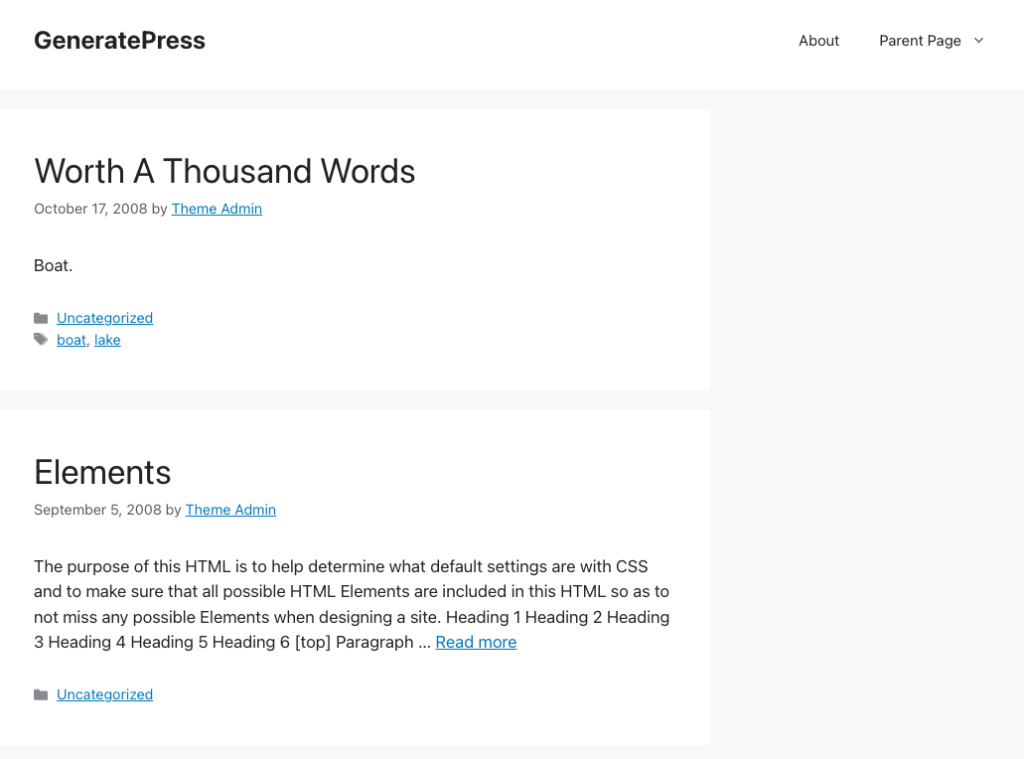This screenshot has height=759, width=1024.
Task: Click the October 17, 2008 post date
Action: (x=90, y=209)
